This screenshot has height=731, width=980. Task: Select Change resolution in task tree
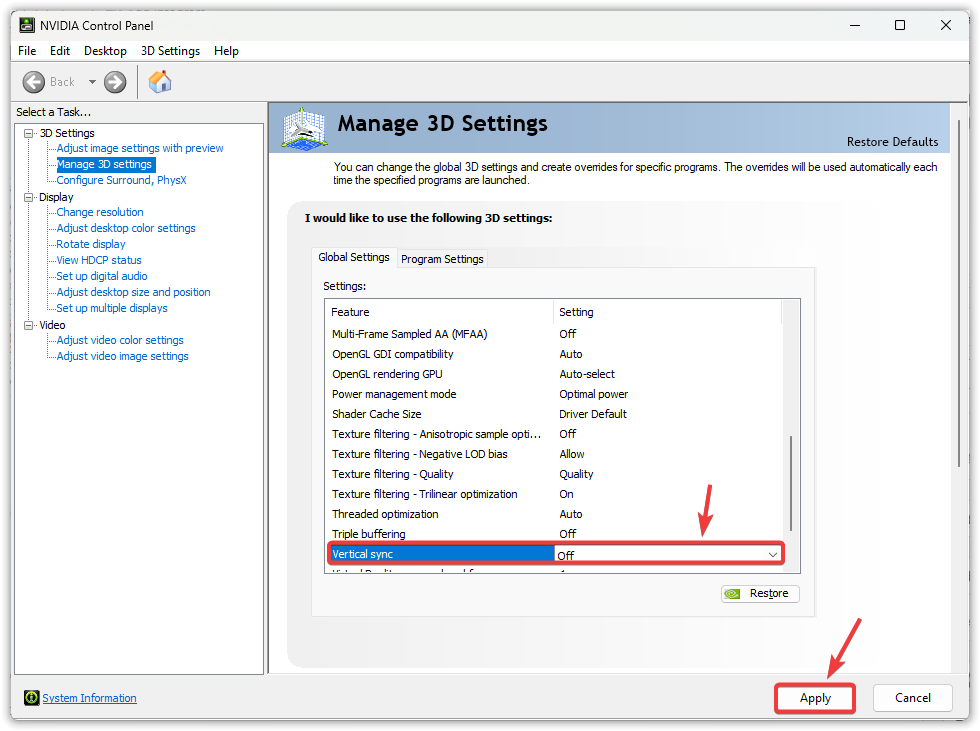(x=100, y=212)
